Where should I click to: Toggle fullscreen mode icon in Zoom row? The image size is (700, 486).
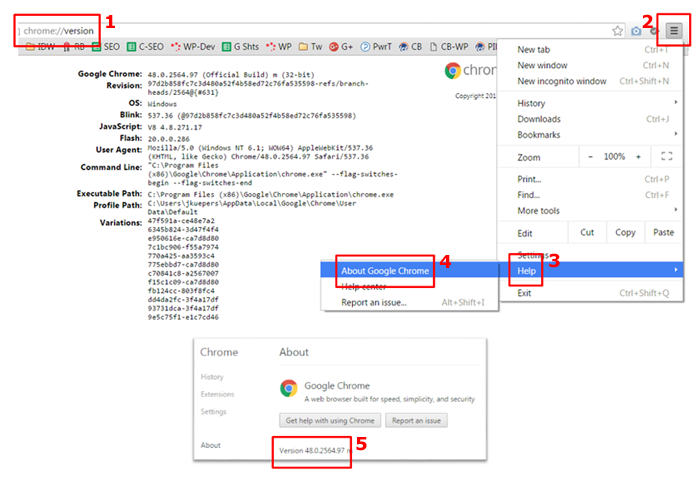(x=667, y=157)
